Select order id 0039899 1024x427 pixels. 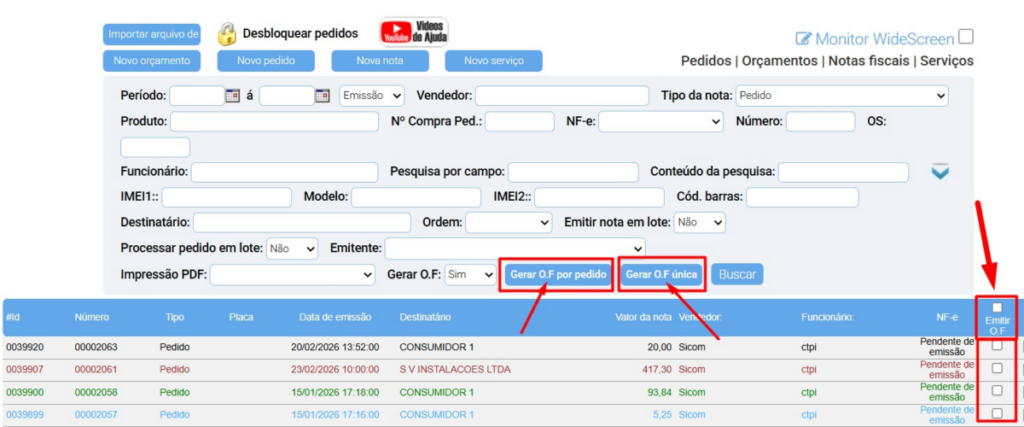25,415
